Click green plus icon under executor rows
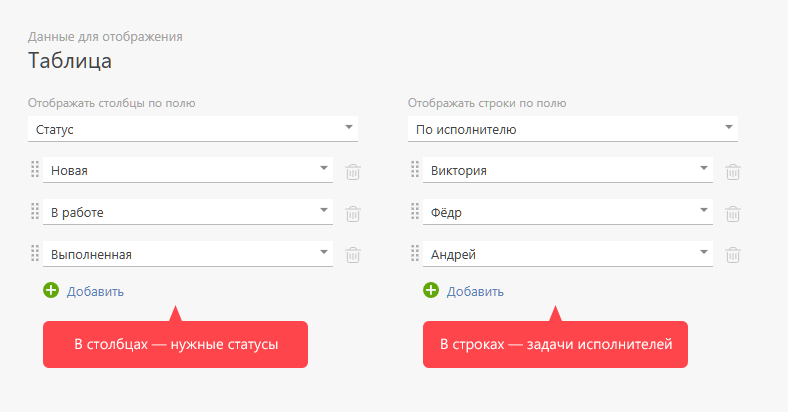 tap(431, 290)
